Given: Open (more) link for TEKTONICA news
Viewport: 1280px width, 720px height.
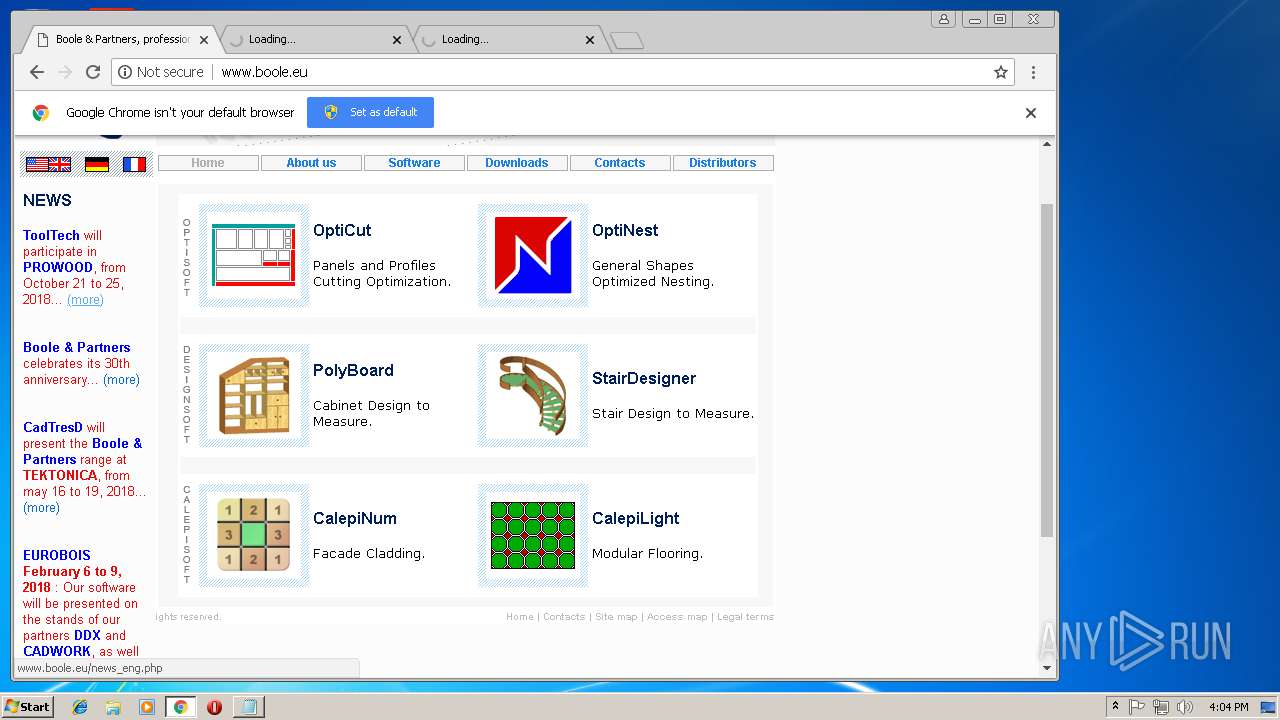Looking at the screenshot, I should [41, 508].
